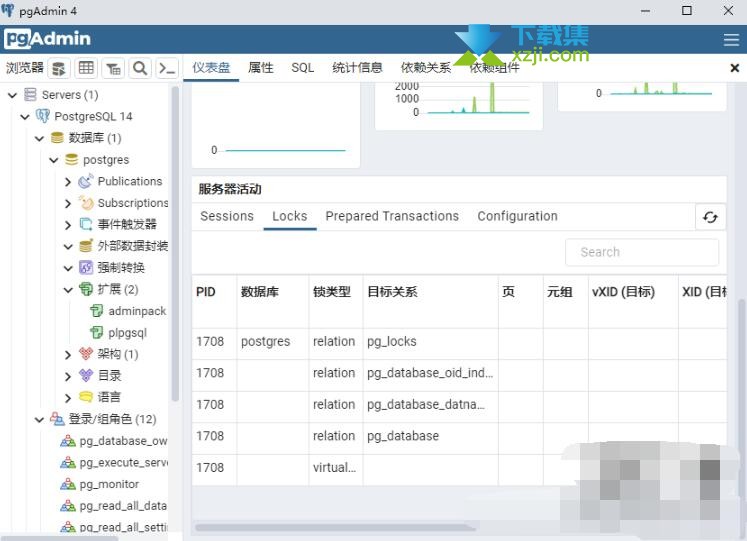Collapse the 数据库 (1) node
Screen dimensions: 747x541
[40, 138]
